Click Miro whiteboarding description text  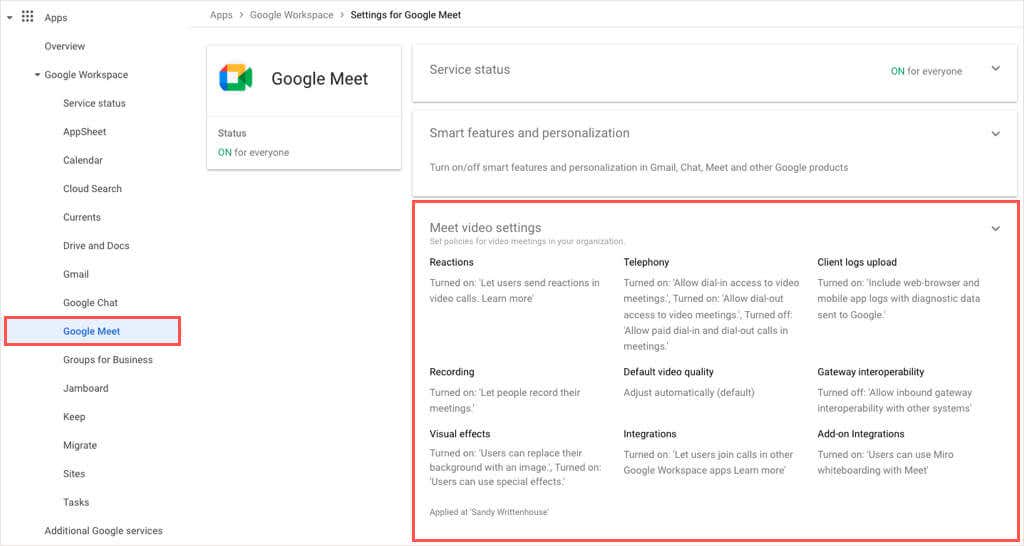[x=886, y=462]
